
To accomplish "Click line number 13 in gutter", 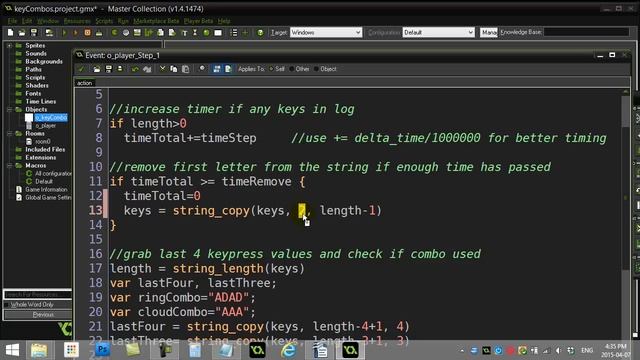I will (96, 211).
